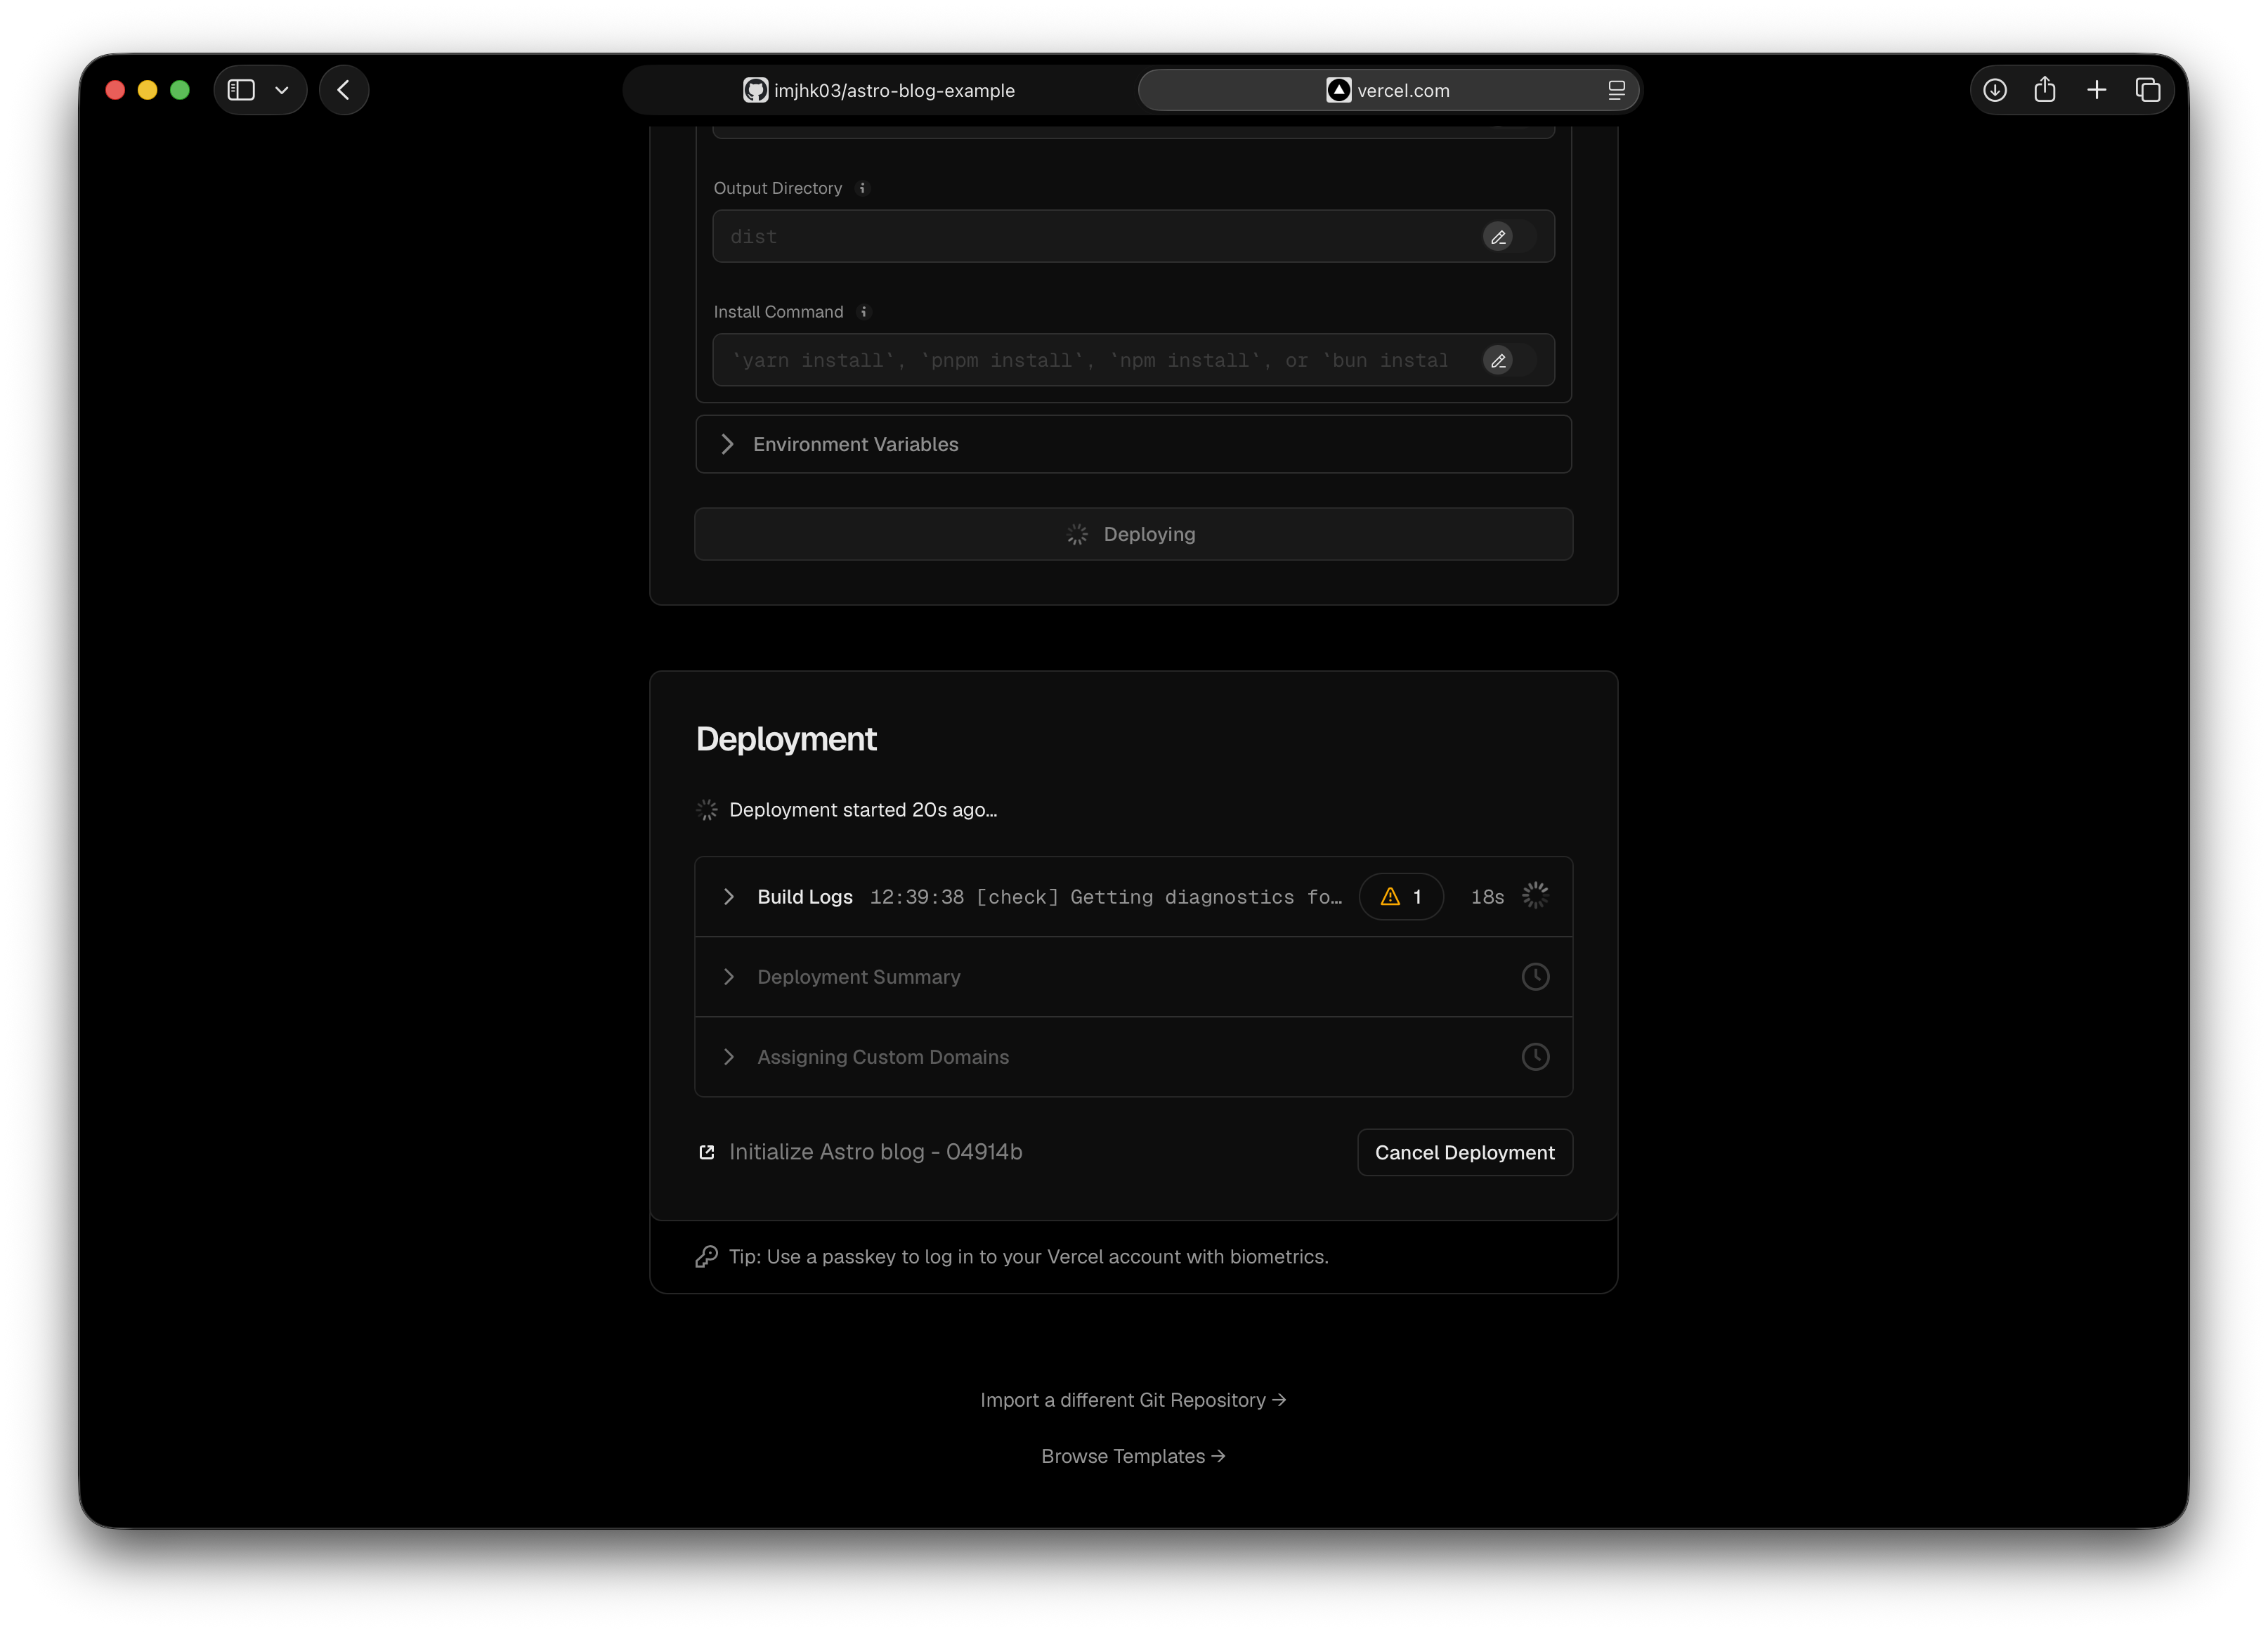Image resolution: width=2268 pixels, height=1633 pixels.
Task: Expand Assigning Custom Domains row
Action: tap(1133, 1057)
